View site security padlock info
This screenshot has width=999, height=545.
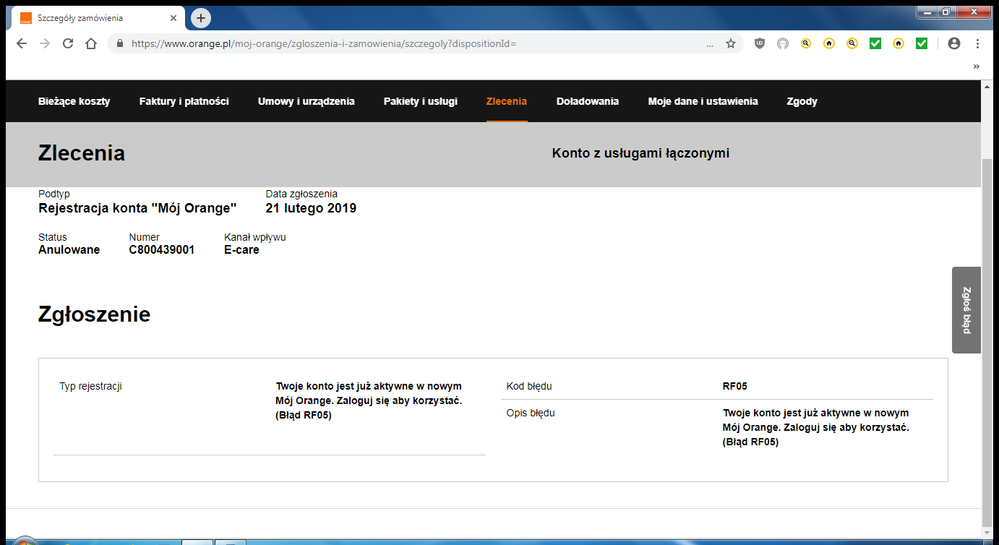pos(119,43)
